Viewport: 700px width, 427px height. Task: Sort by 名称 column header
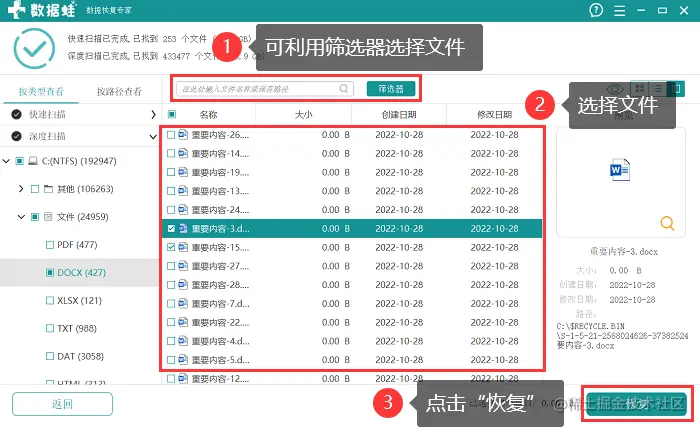pyautogui.click(x=208, y=115)
